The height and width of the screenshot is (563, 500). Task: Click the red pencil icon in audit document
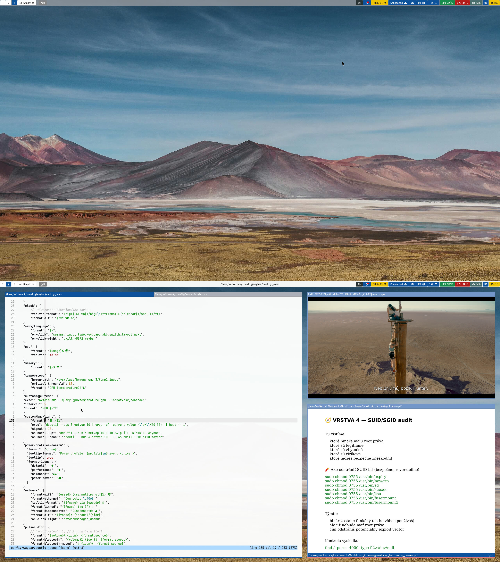[327, 470]
